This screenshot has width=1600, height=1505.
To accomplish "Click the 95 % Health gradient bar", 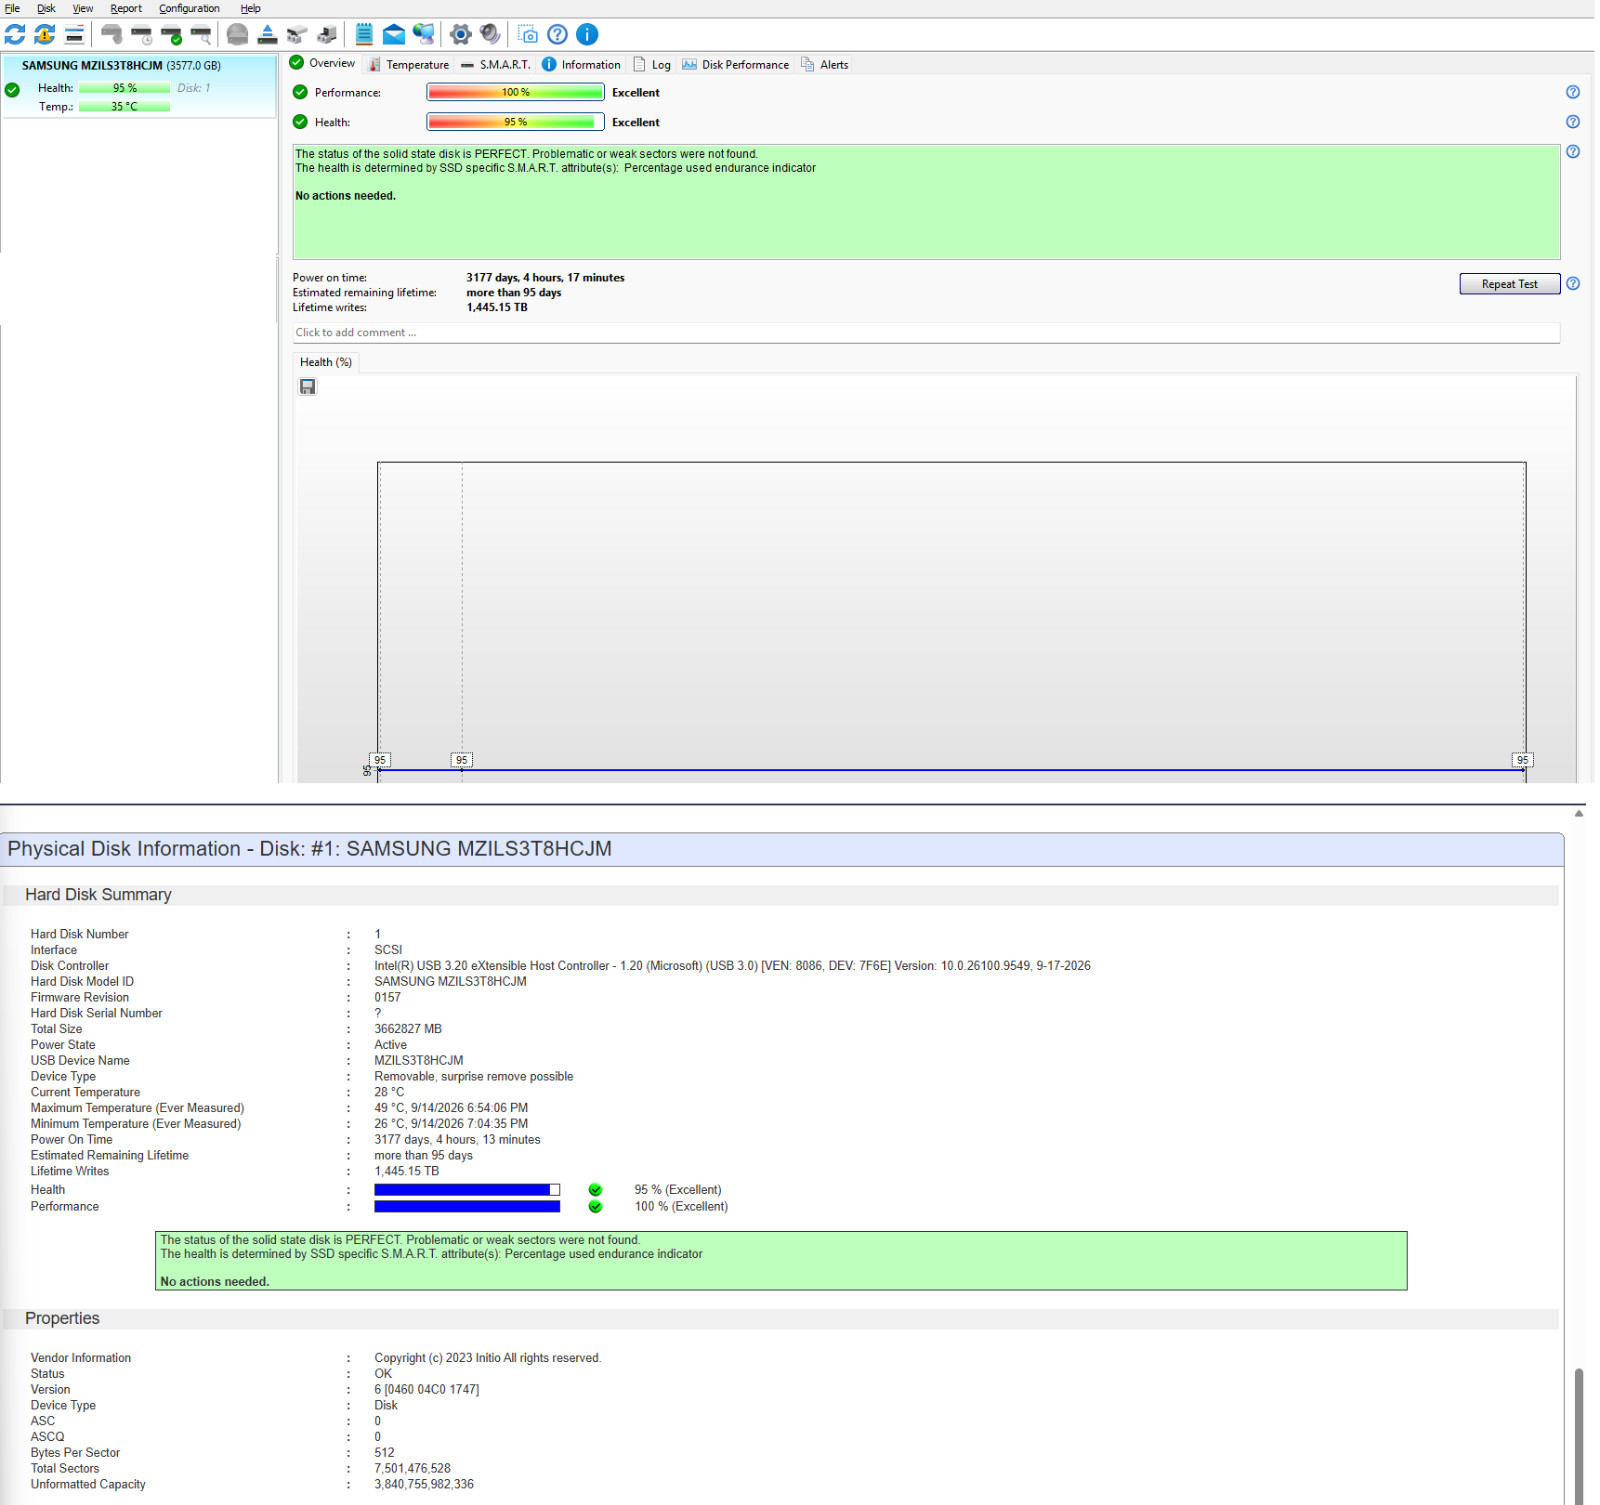I will point(516,122).
